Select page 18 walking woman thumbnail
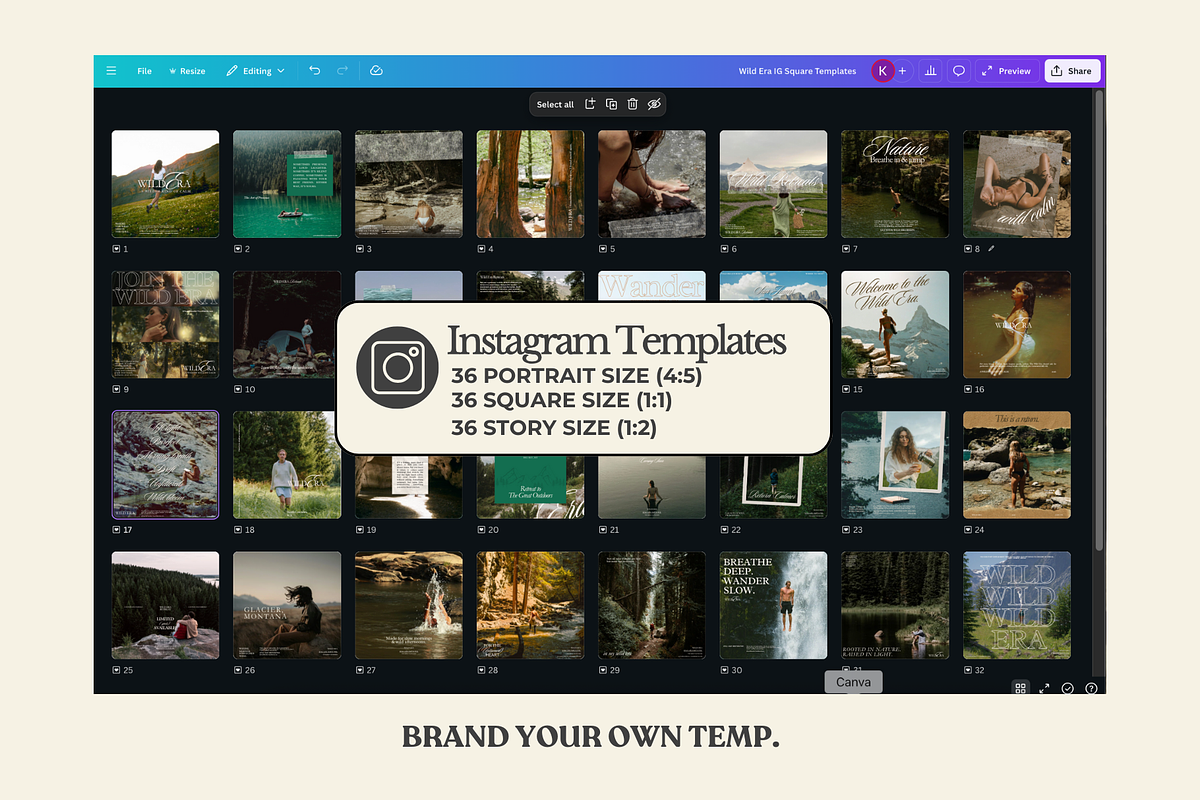Screen dimensions: 1200x800 (x=287, y=465)
